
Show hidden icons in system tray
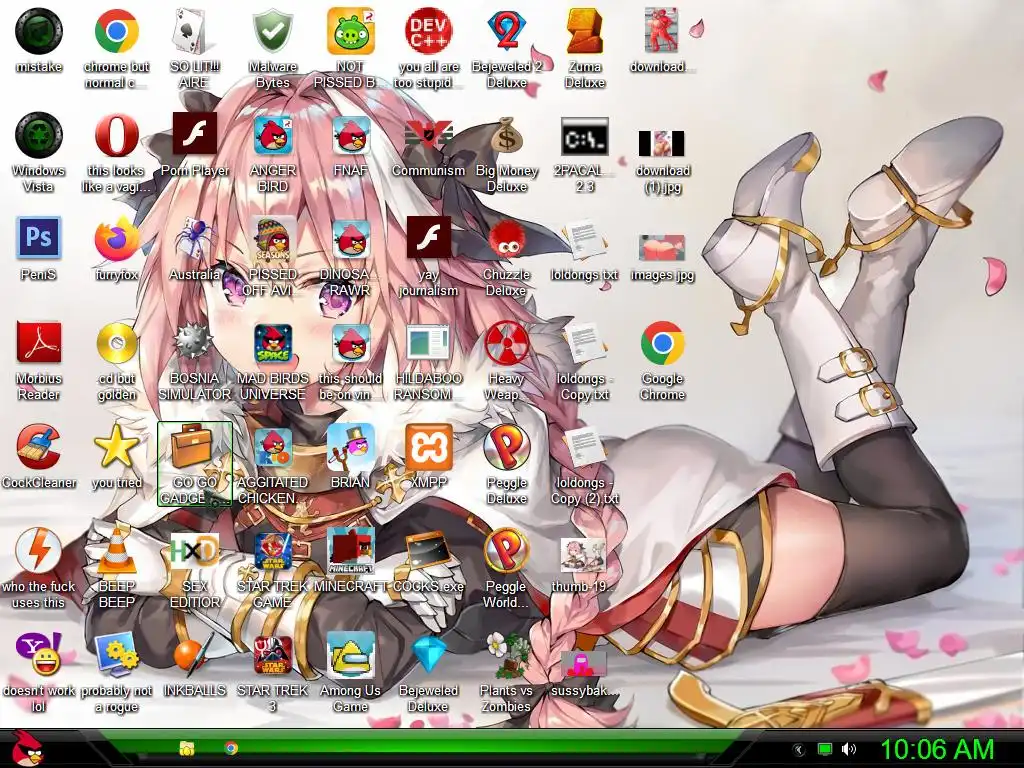tap(799, 750)
